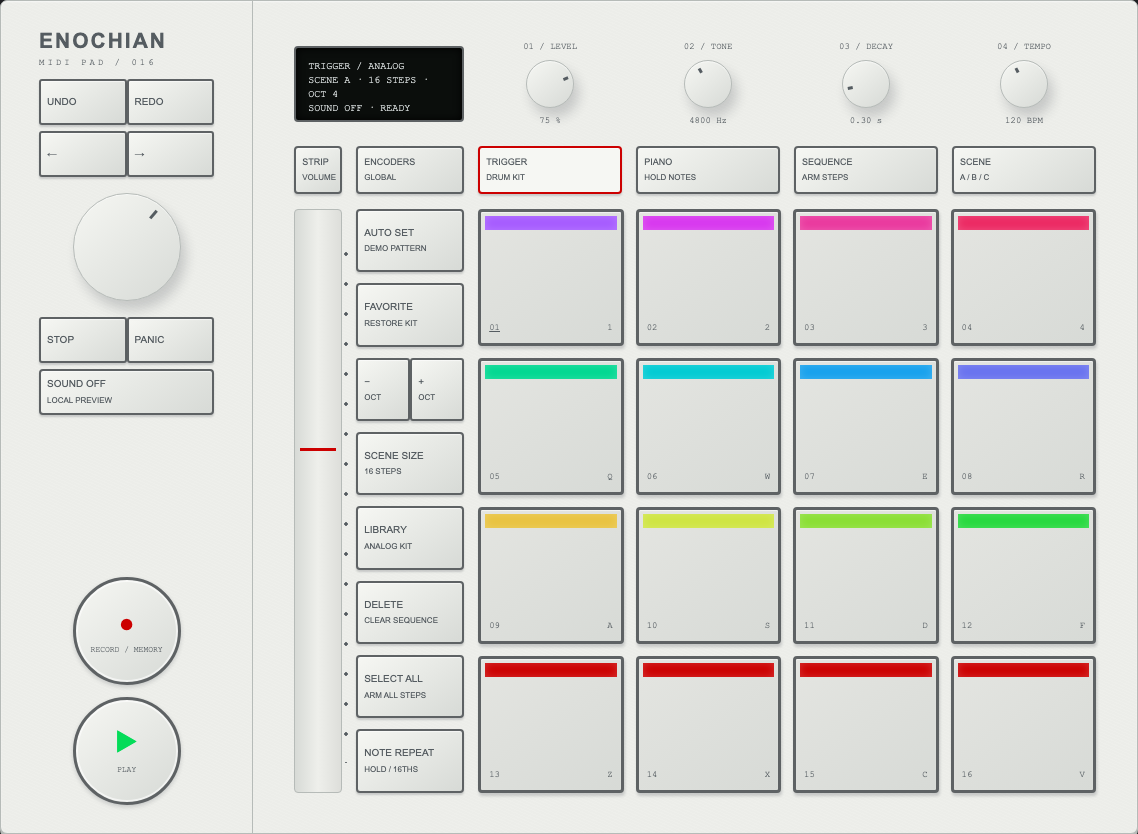This screenshot has width=1138, height=834.
Task: Tap pad 04 with crimson strip
Action: (1023, 277)
